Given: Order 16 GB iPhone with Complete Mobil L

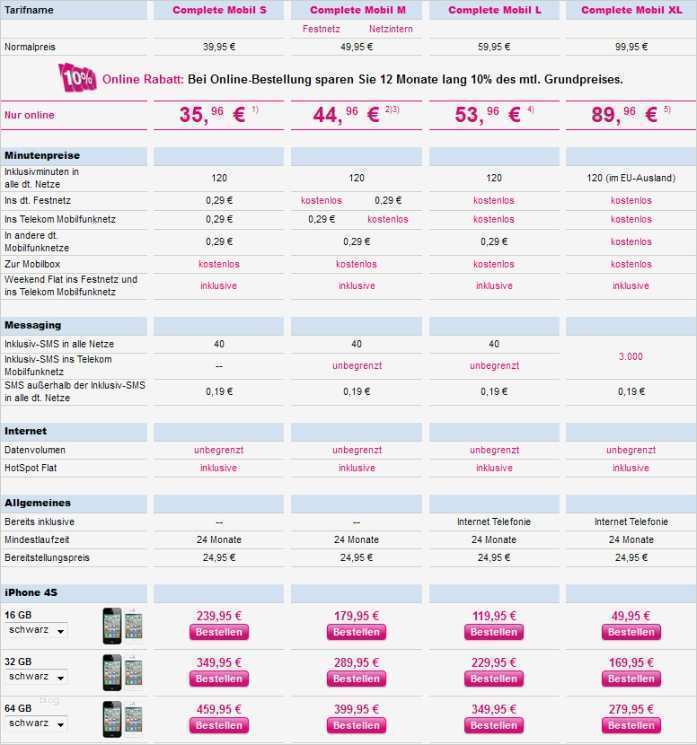Looking at the screenshot, I should click(494, 632).
